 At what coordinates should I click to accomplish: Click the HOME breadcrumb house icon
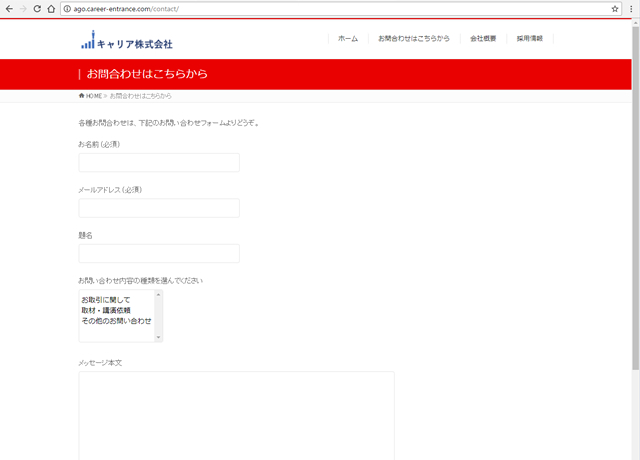point(82,96)
